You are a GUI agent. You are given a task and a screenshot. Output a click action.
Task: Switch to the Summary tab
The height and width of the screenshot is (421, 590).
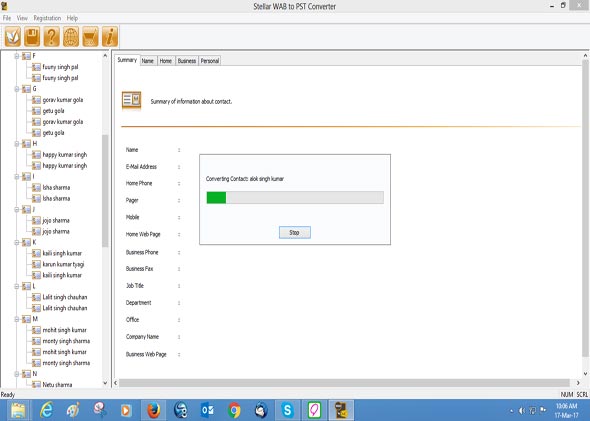(127, 60)
